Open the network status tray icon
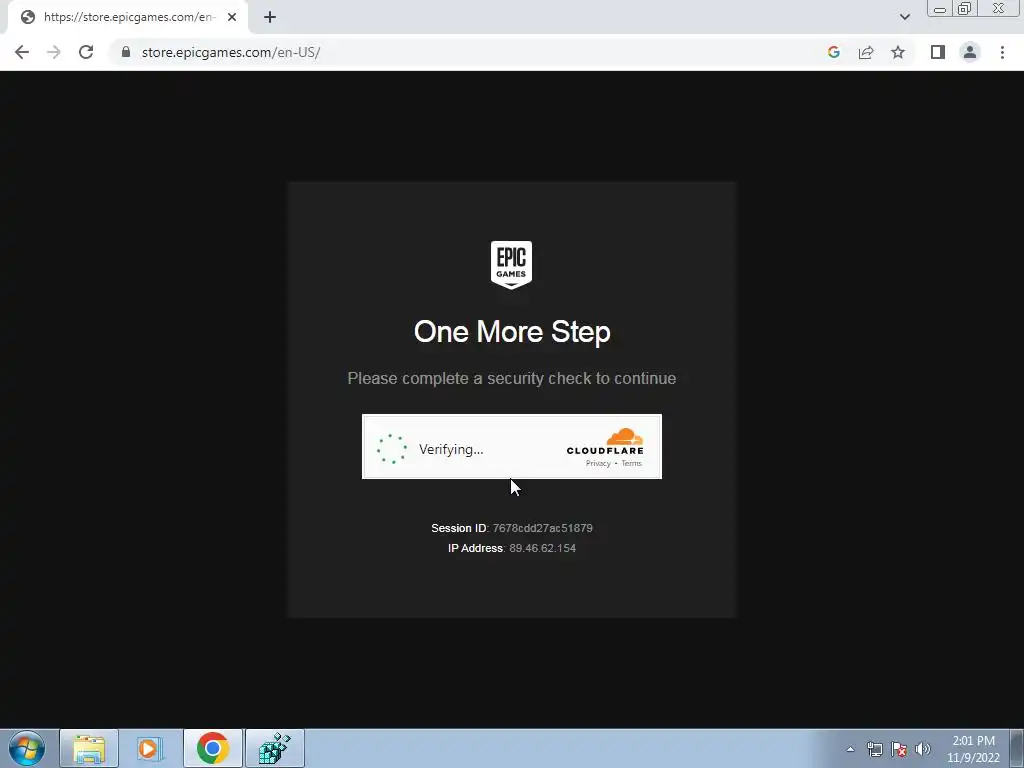The width and height of the screenshot is (1024, 768). tap(874, 749)
